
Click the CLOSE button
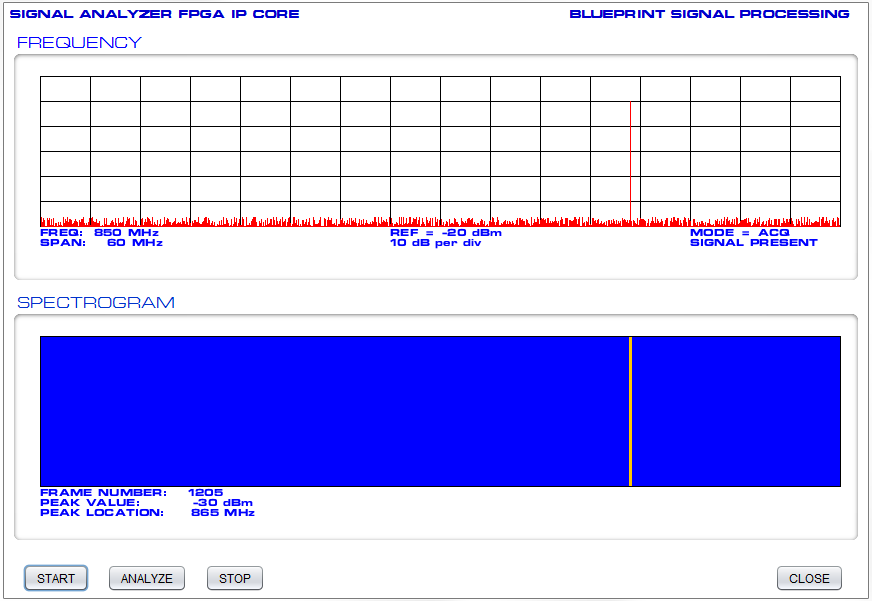pyautogui.click(x=809, y=578)
